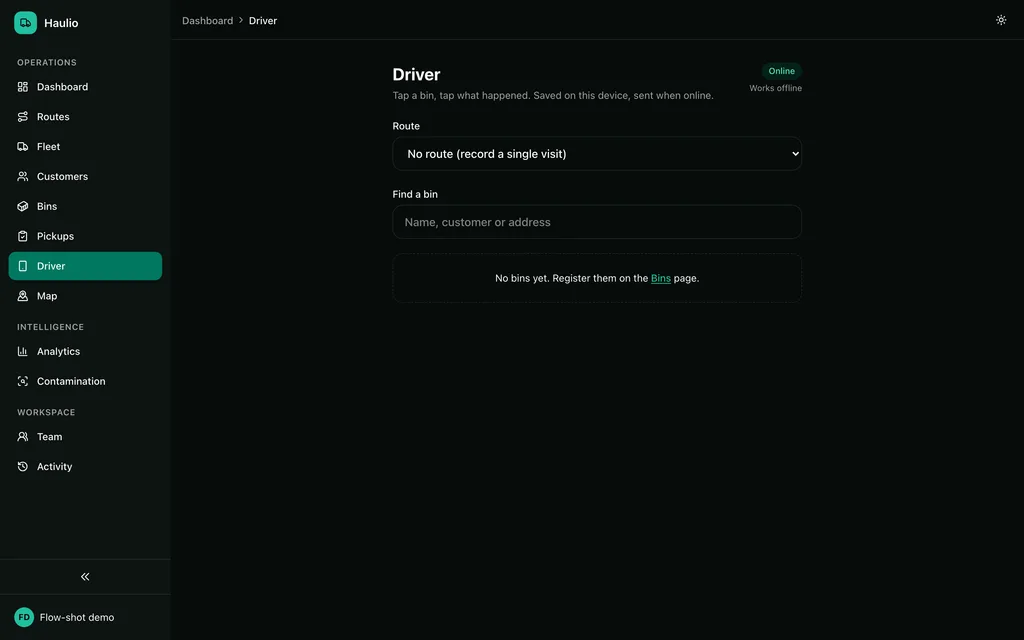This screenshot has width=1024, height=640.
Task: View the Activity log page
Action: coord(85,467)
